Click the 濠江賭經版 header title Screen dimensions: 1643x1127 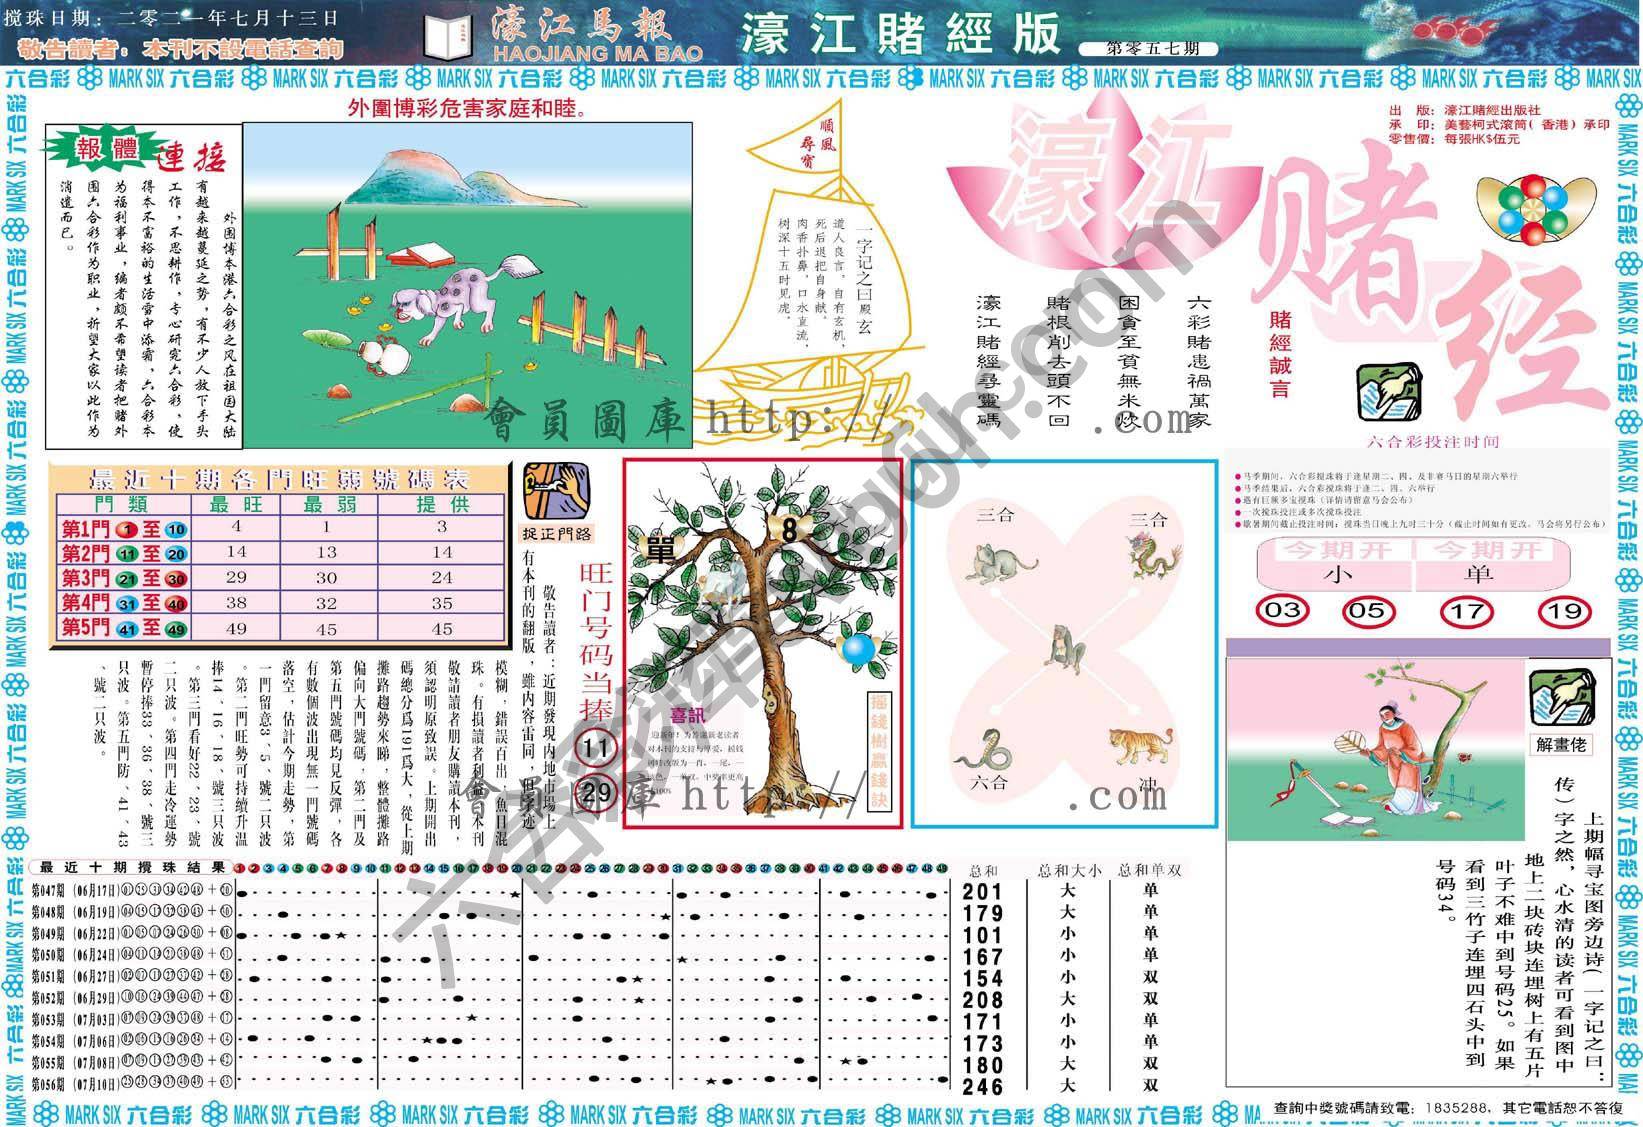[x=900, y=33]
